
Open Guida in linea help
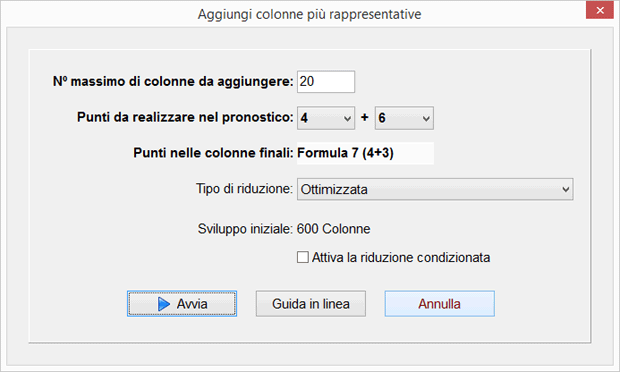point(311,304)
